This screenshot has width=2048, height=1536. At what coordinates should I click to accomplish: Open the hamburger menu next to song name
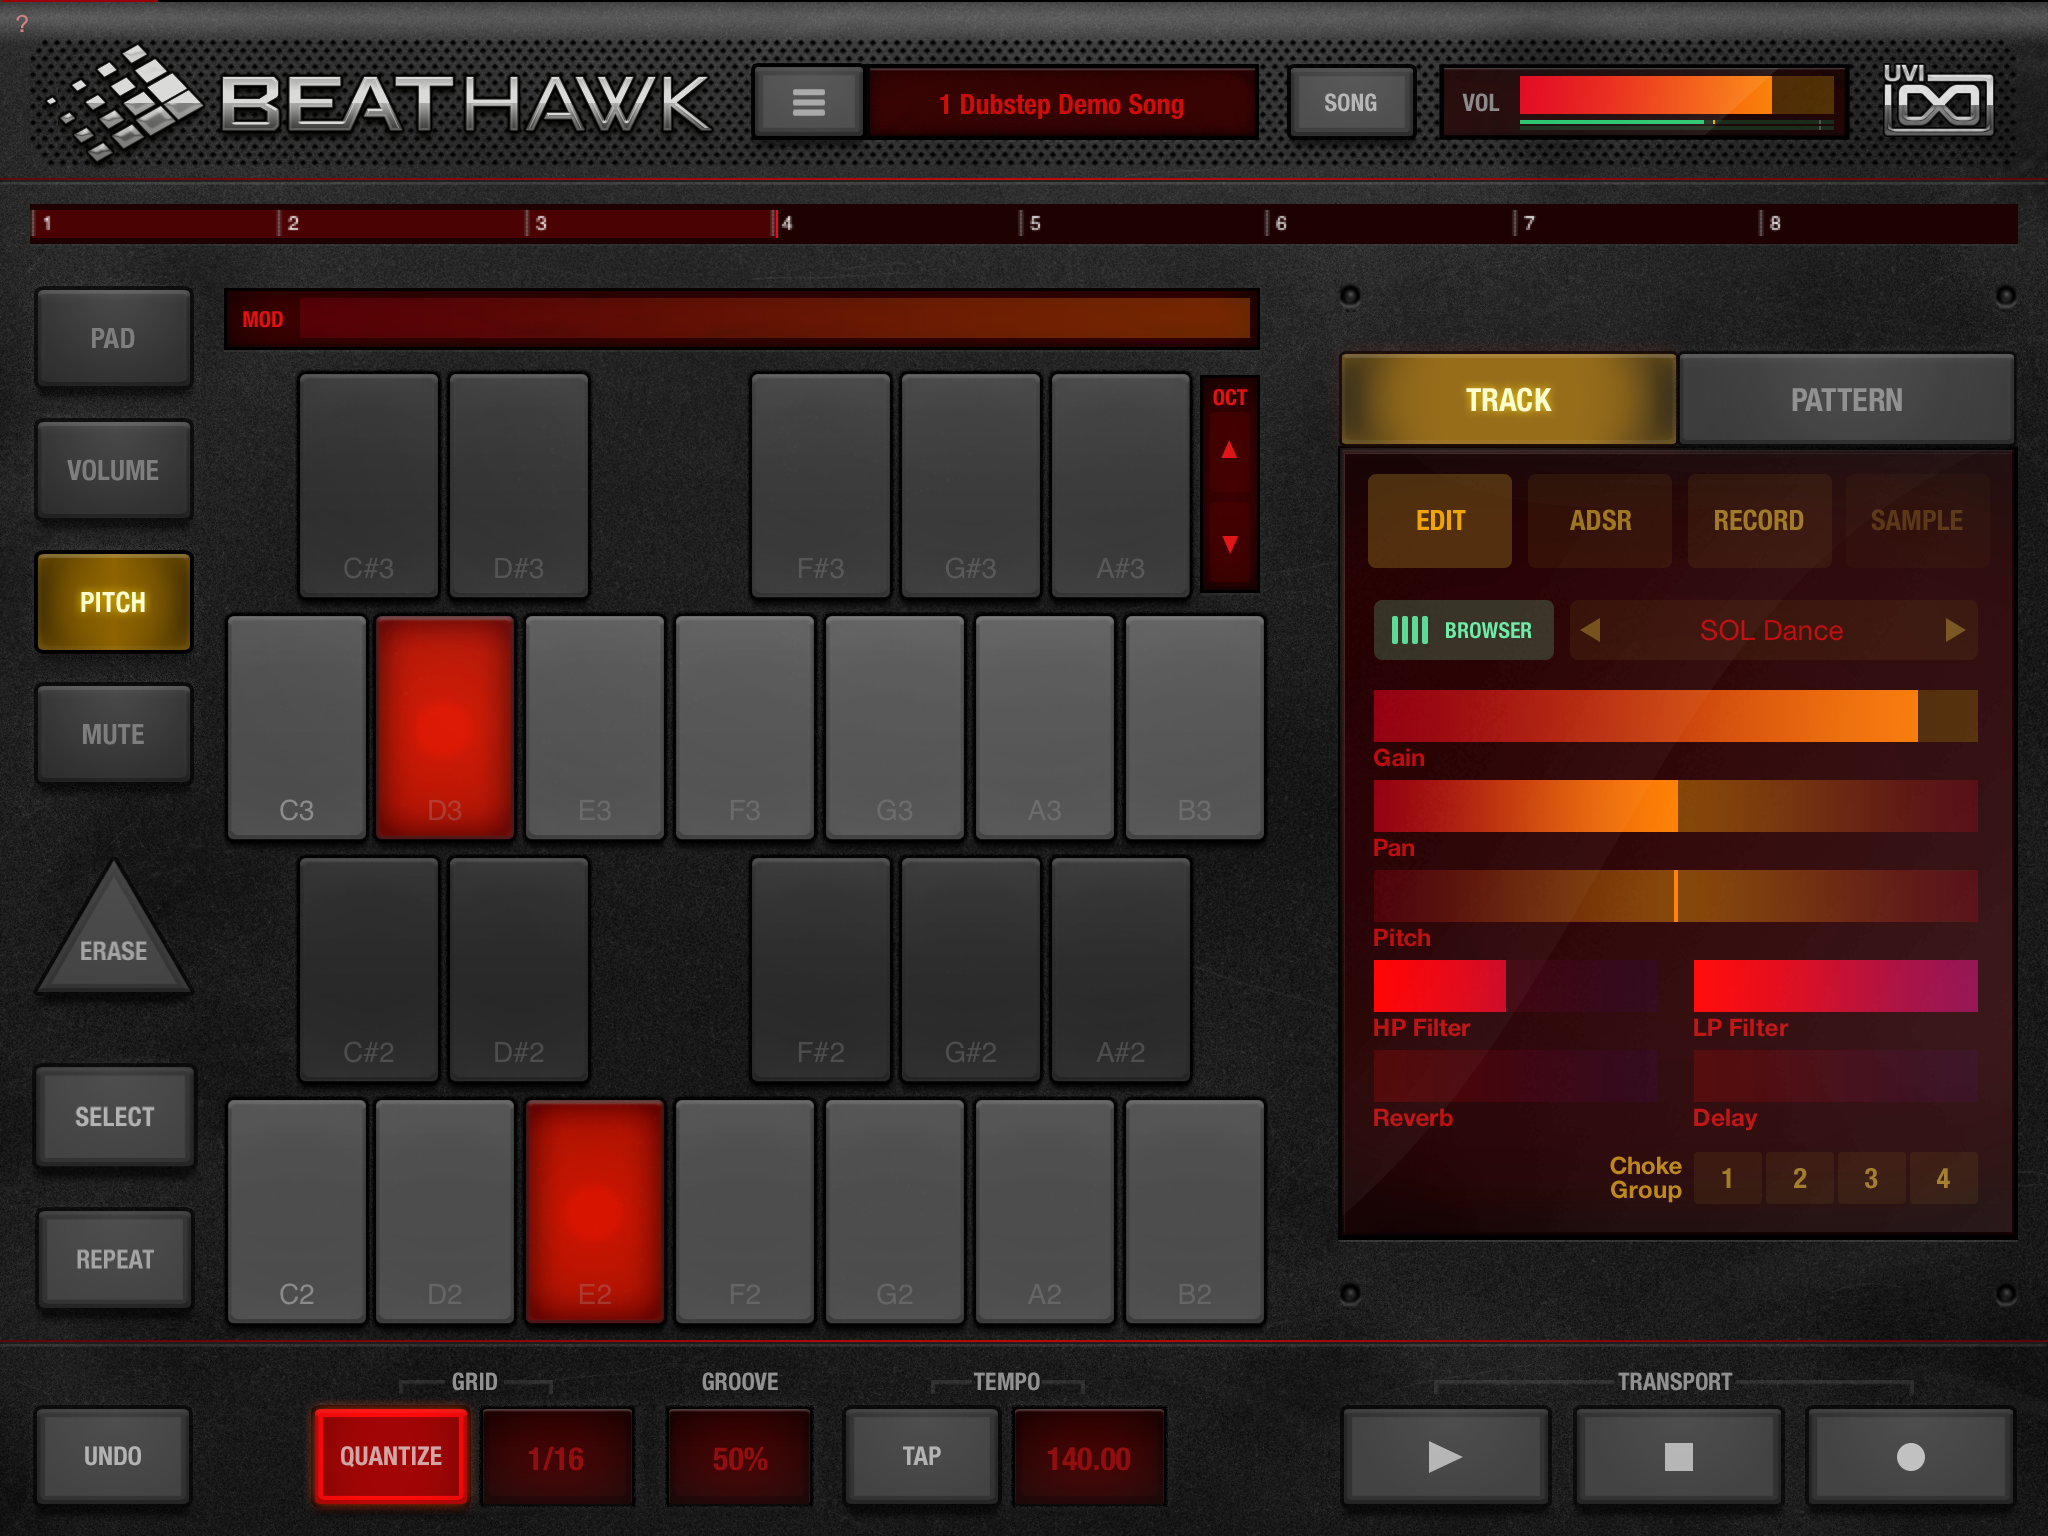[808, 102]
